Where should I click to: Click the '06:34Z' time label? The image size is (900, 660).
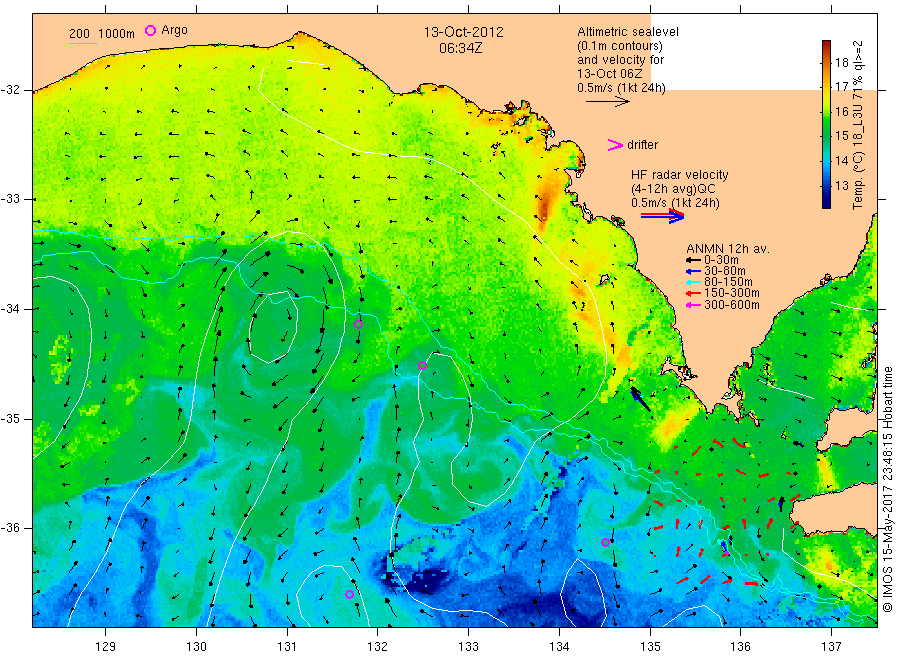(460, 48)
